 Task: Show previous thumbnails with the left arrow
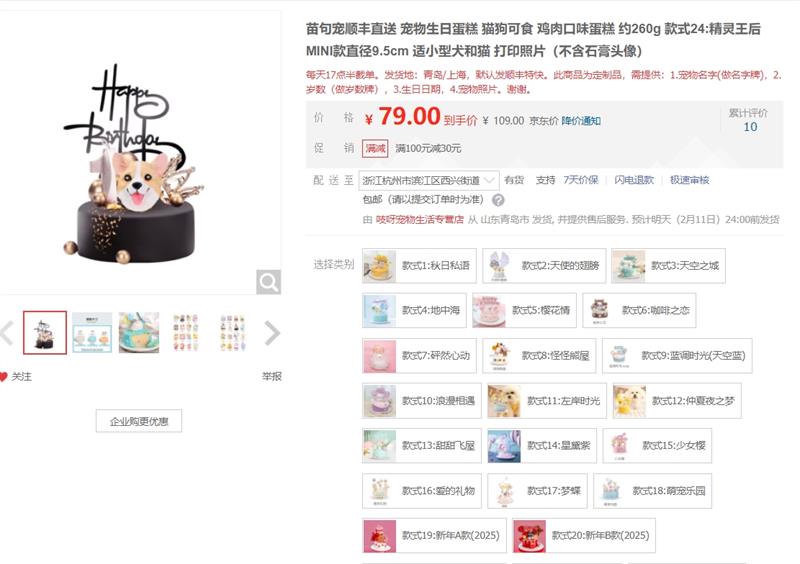[6, 333]
